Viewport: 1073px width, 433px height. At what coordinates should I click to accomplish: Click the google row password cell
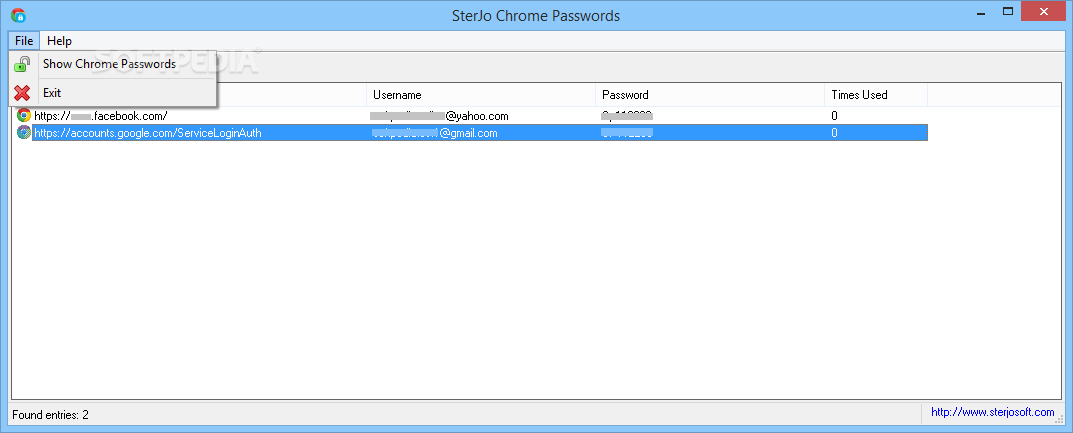click(x=628, y=133)
